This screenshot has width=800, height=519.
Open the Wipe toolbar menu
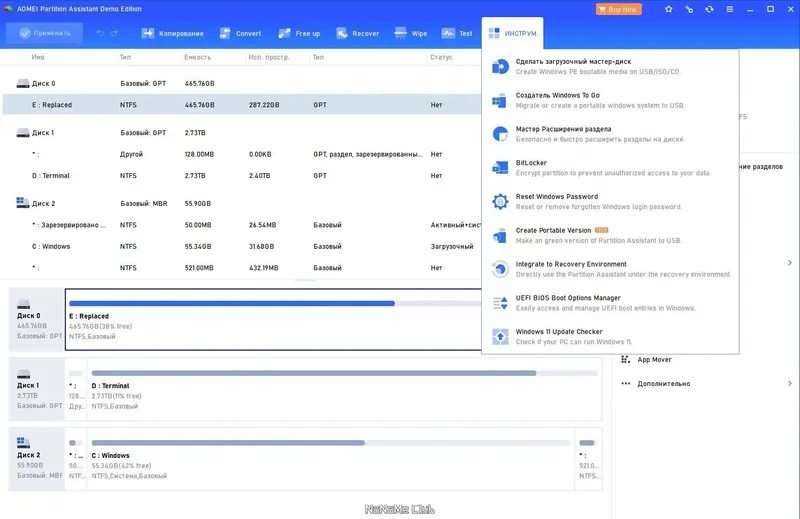click(411, 33)
